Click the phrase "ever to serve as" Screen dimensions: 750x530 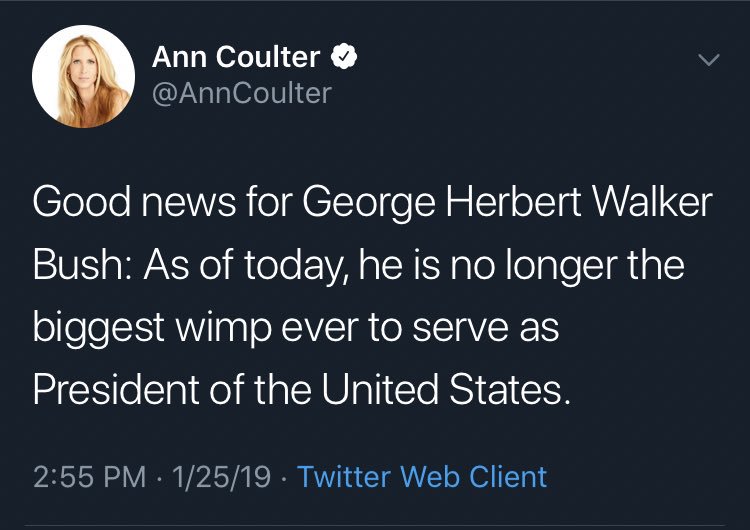[420, 327]
